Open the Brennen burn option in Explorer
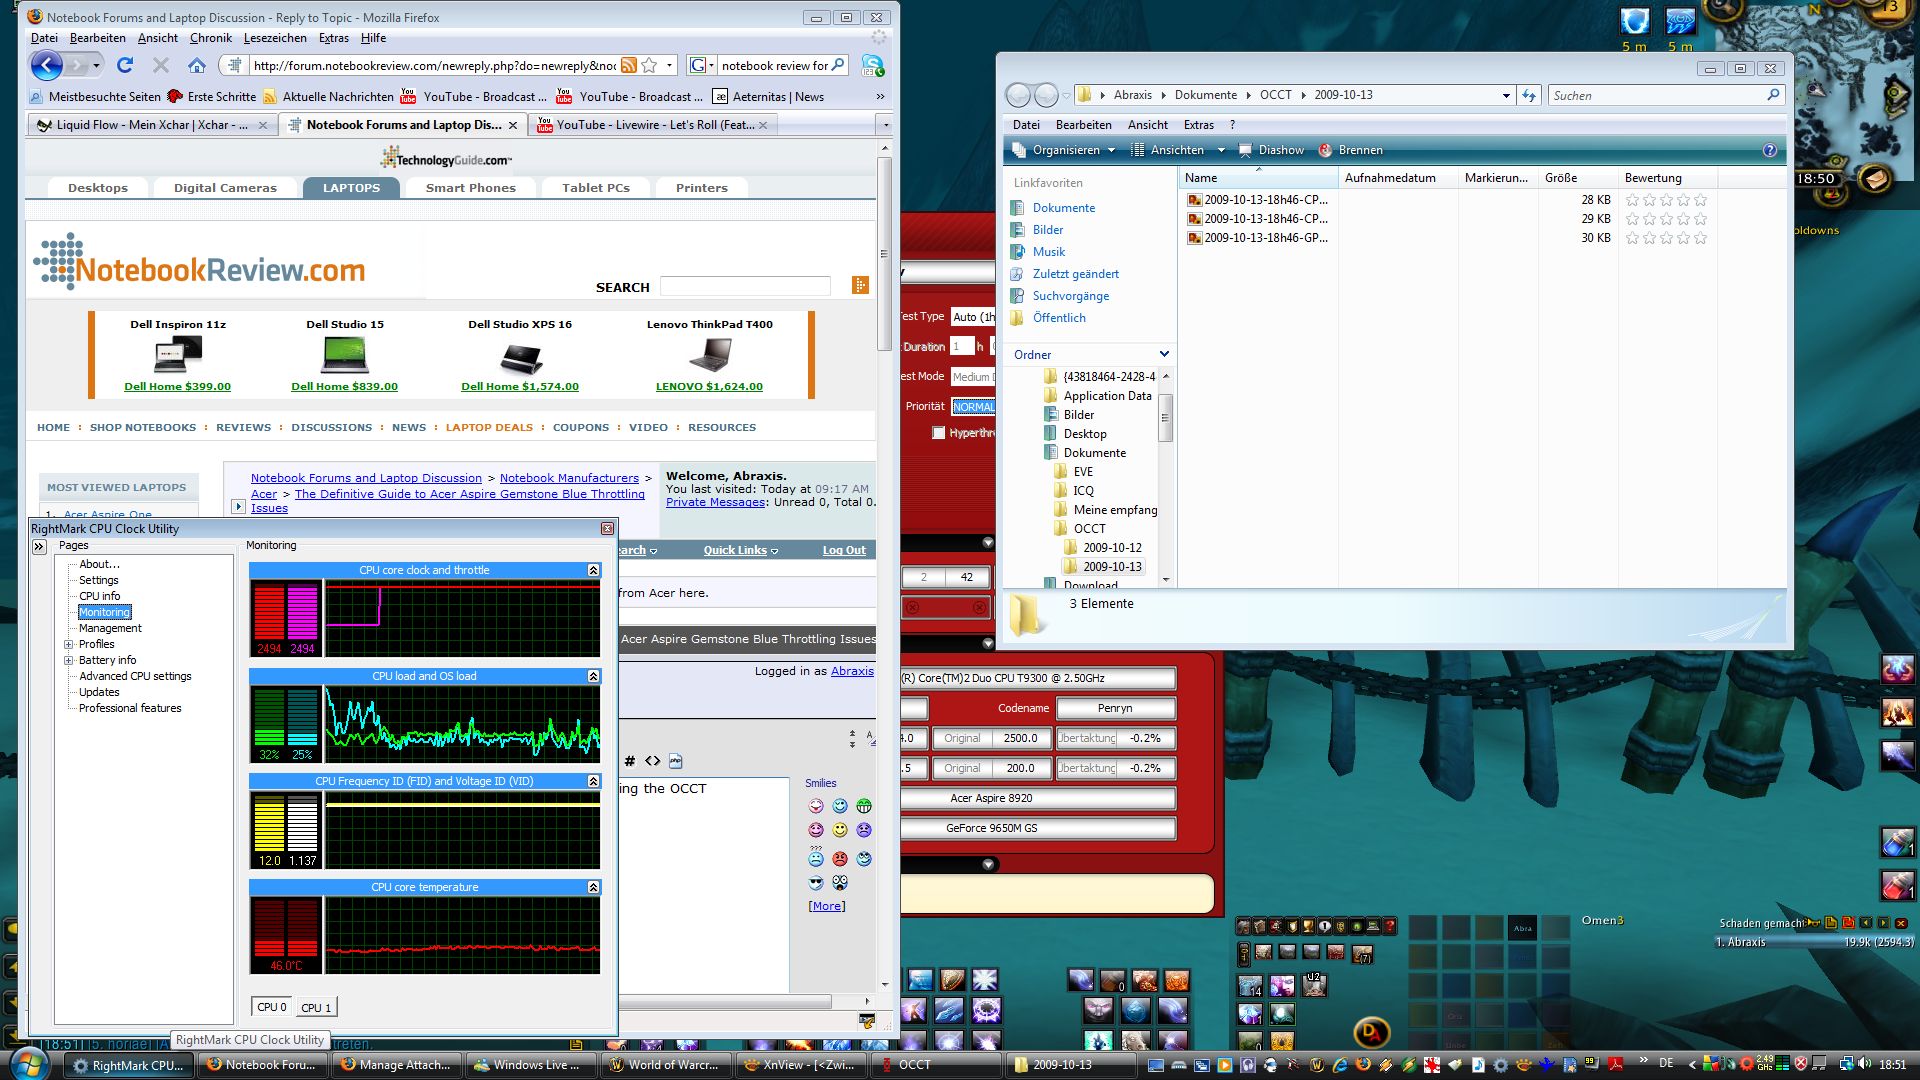1920x1080 pixels. (x=1350, y=150)
